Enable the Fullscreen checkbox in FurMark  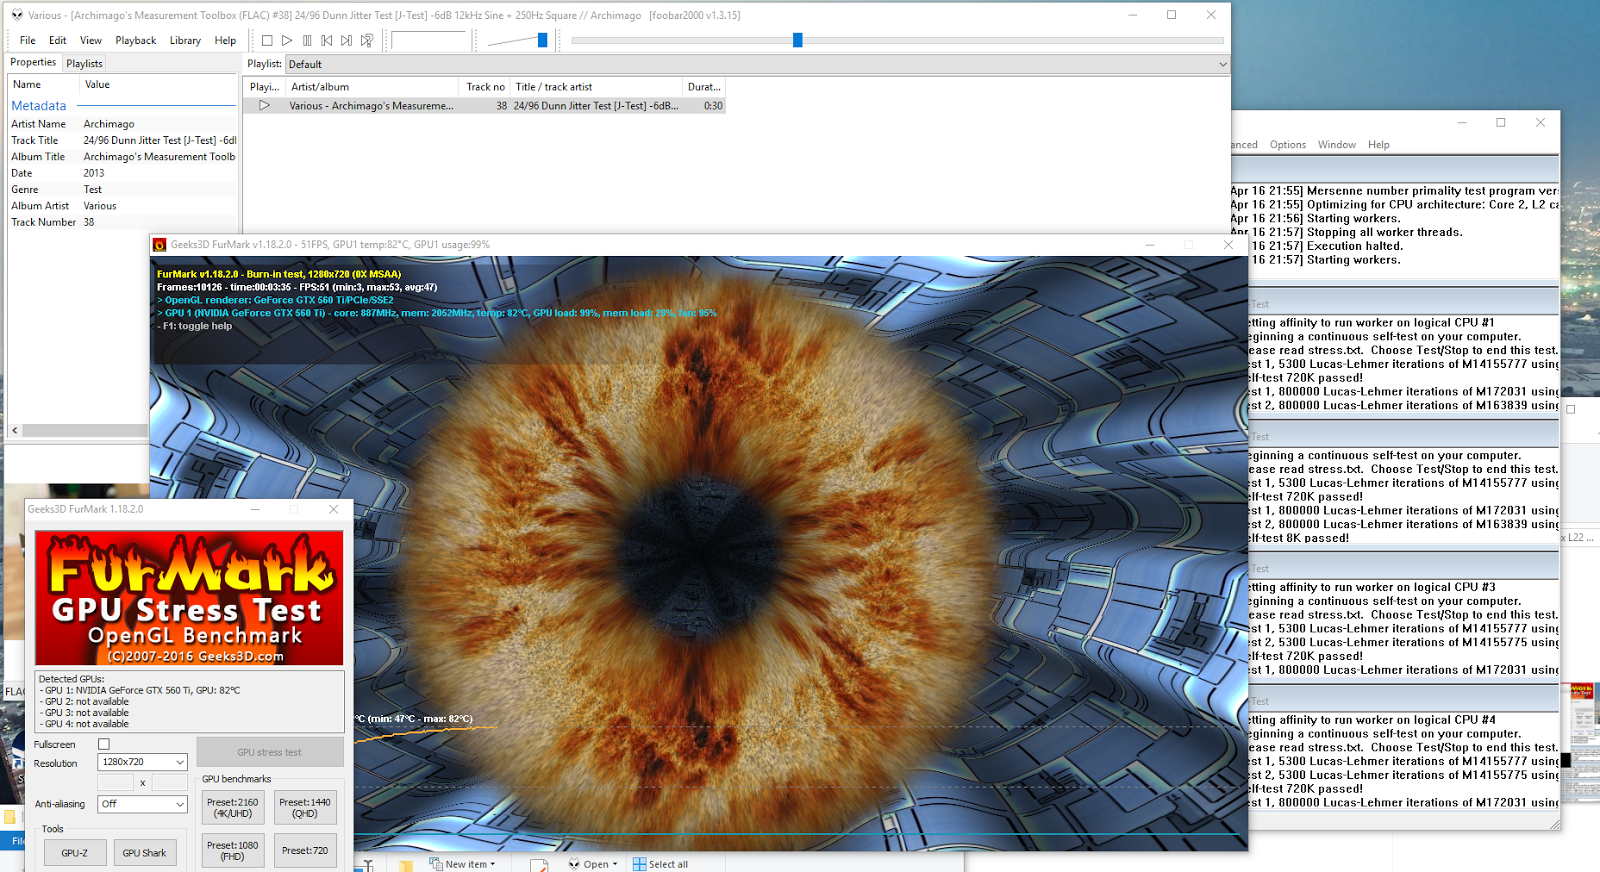point(104,744)
